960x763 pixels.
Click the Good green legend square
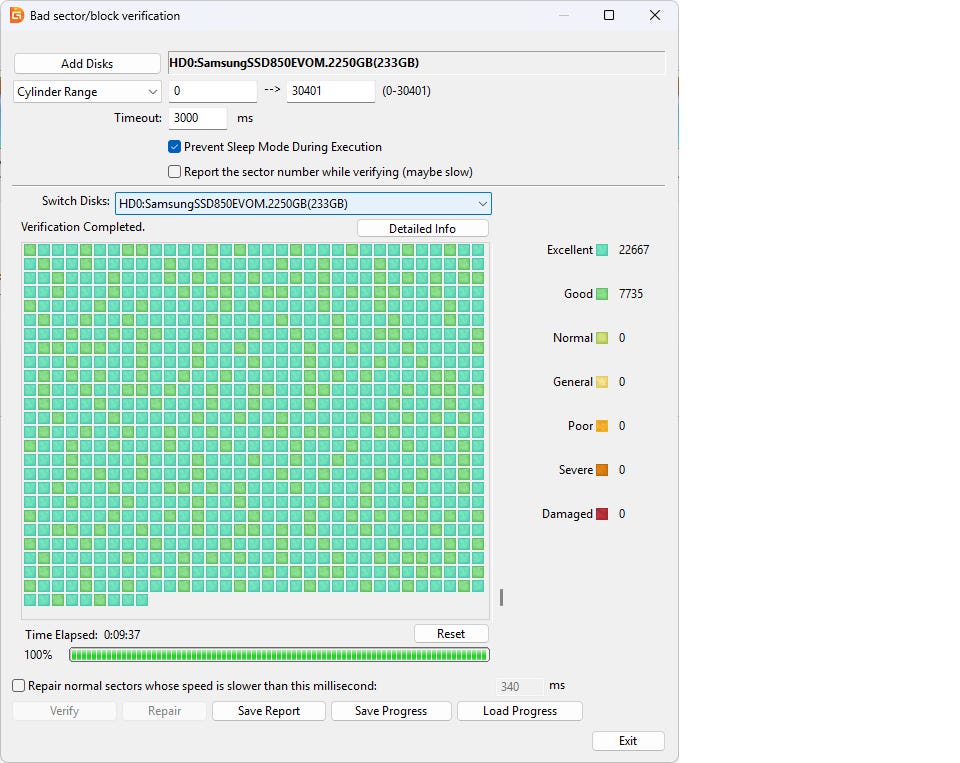[x=602, y=294]
